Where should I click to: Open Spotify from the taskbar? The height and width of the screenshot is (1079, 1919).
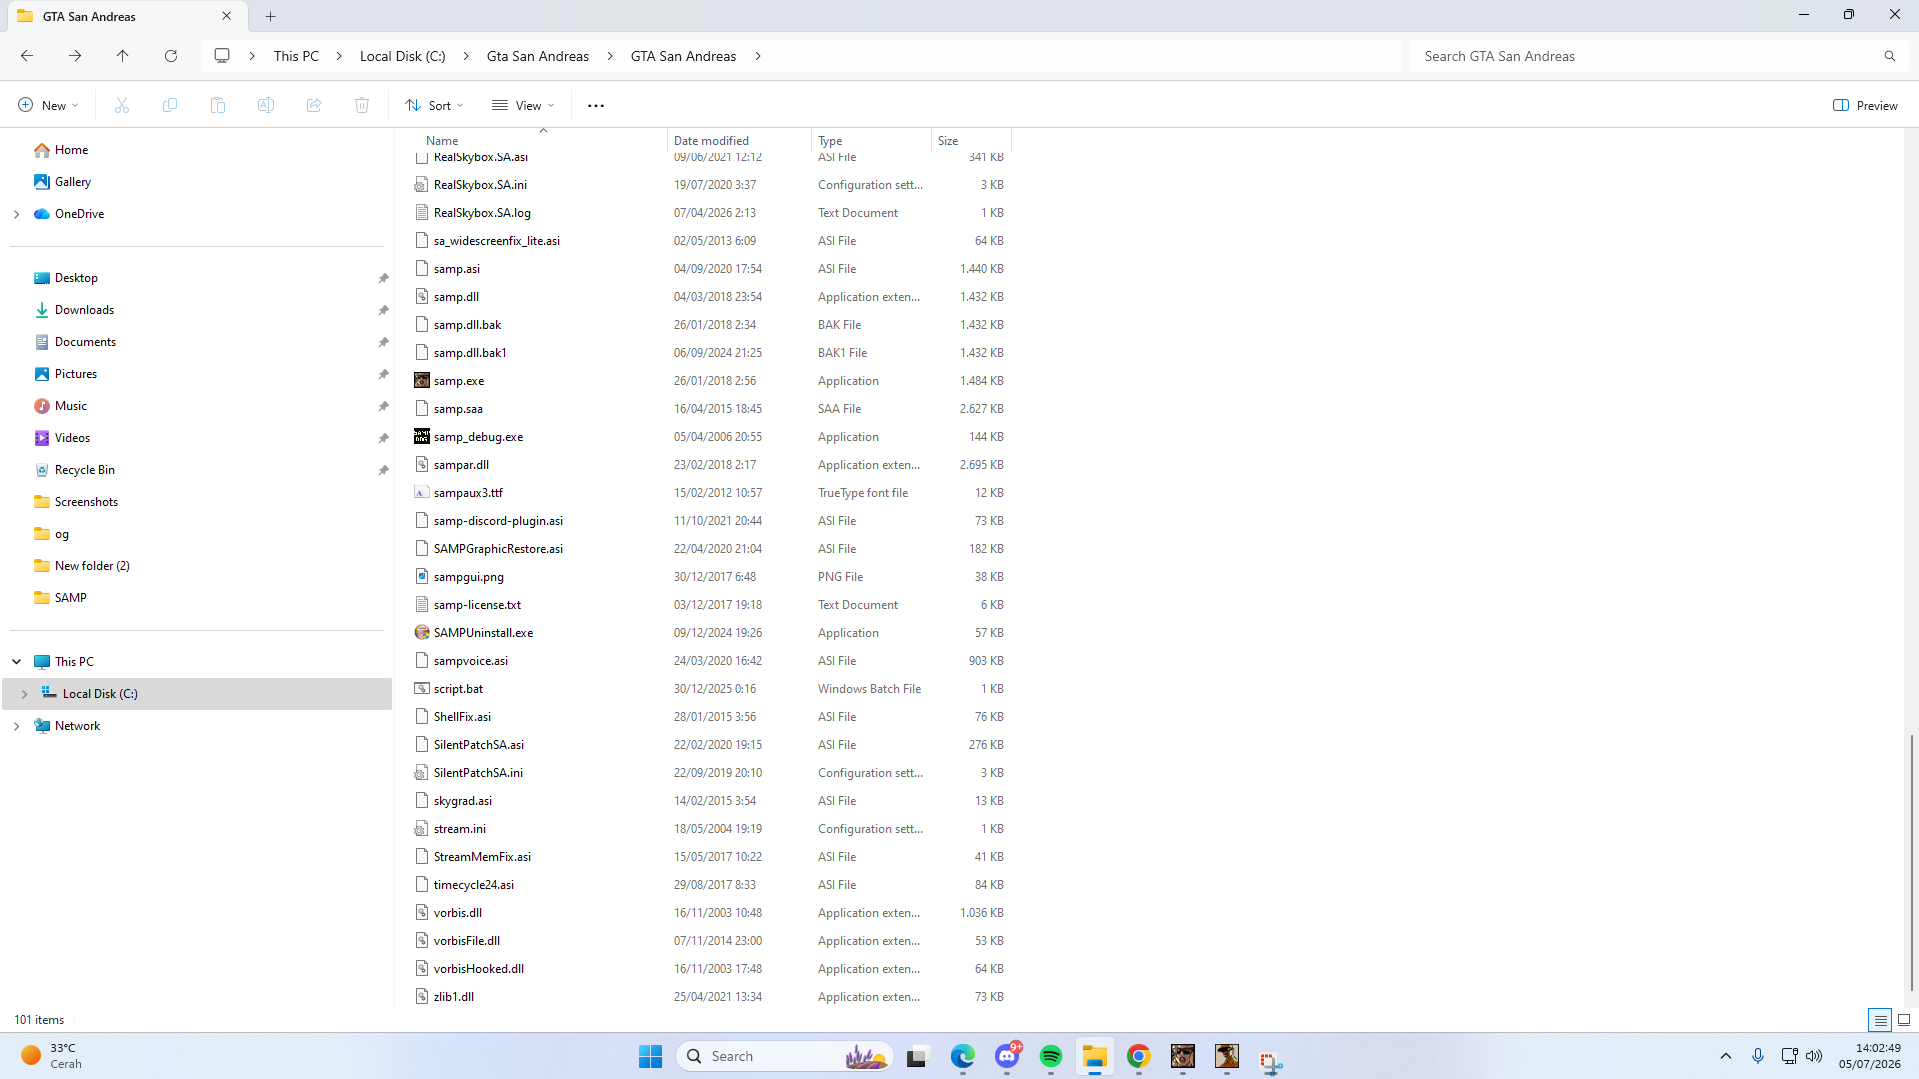pyautogui.click(x=1051, y=1056)
